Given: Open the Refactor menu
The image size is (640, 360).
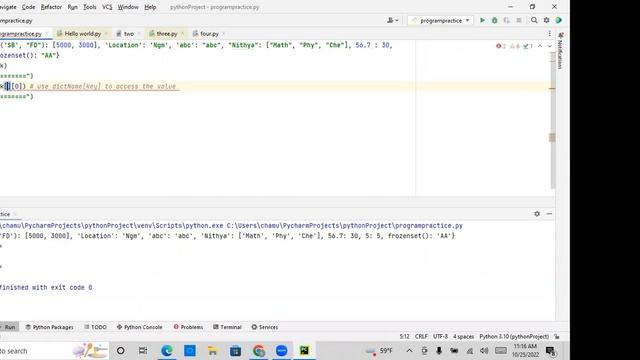Looking at the screenshot, I should [51, 7].
